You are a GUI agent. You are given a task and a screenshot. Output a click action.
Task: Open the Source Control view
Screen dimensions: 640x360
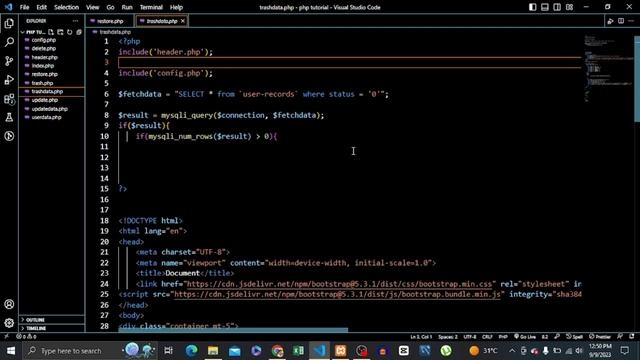point(9,61)
